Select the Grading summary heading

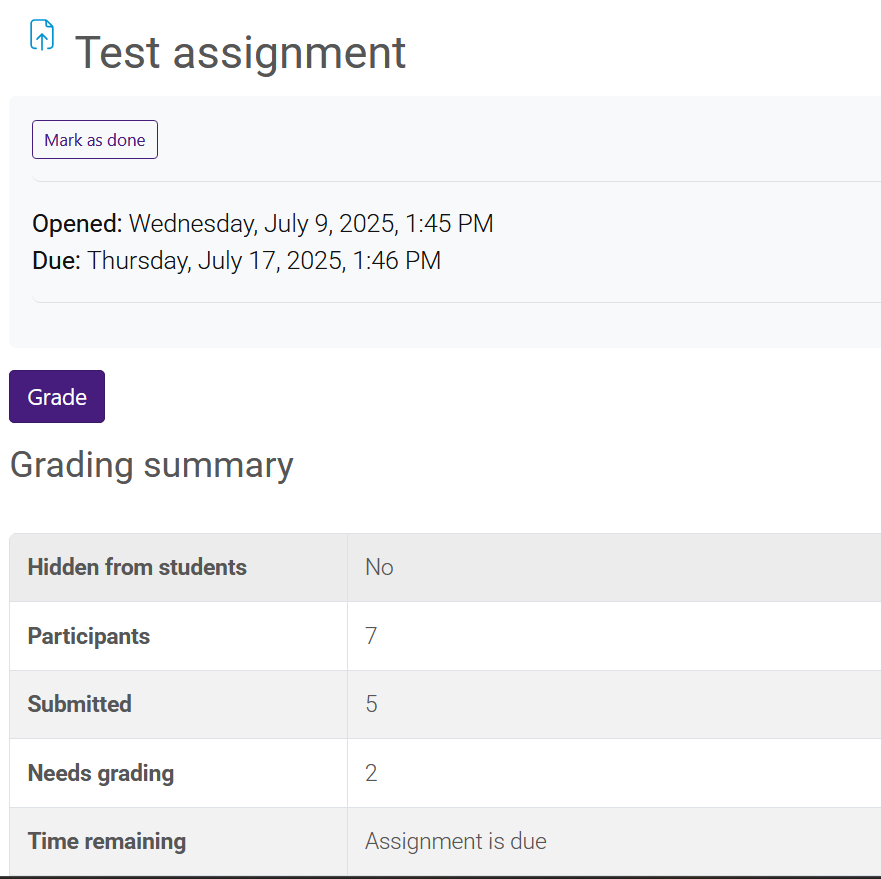pos(151,464)
